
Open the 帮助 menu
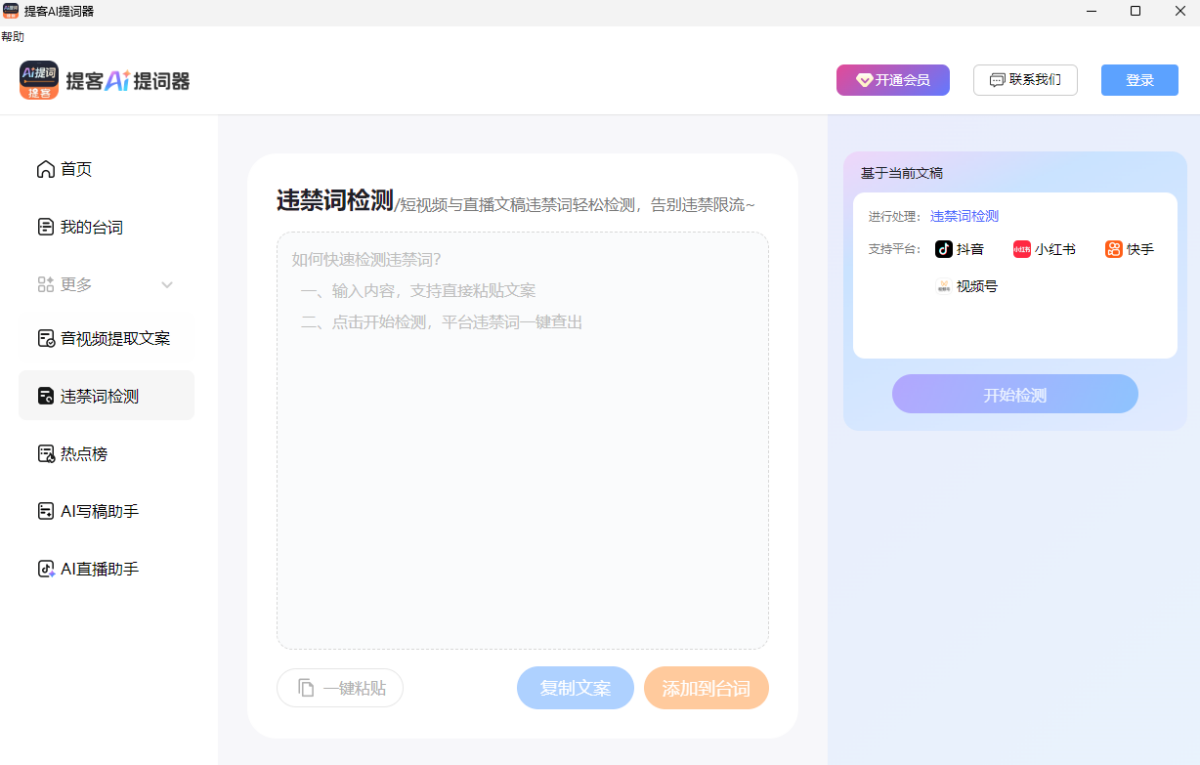pos(12,37)
